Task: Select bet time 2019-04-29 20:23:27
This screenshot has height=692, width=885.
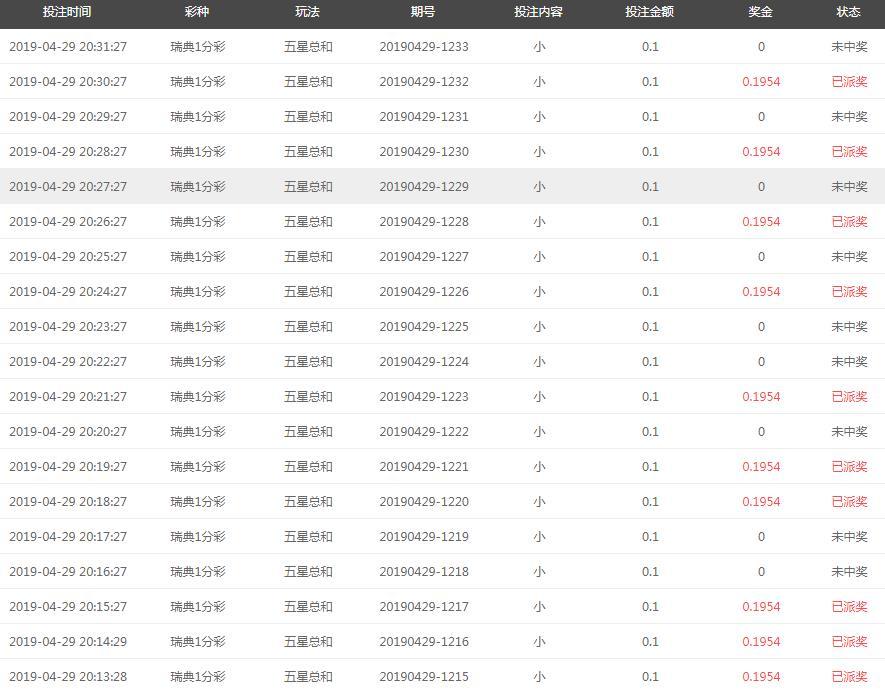Action: pos(68,327)
